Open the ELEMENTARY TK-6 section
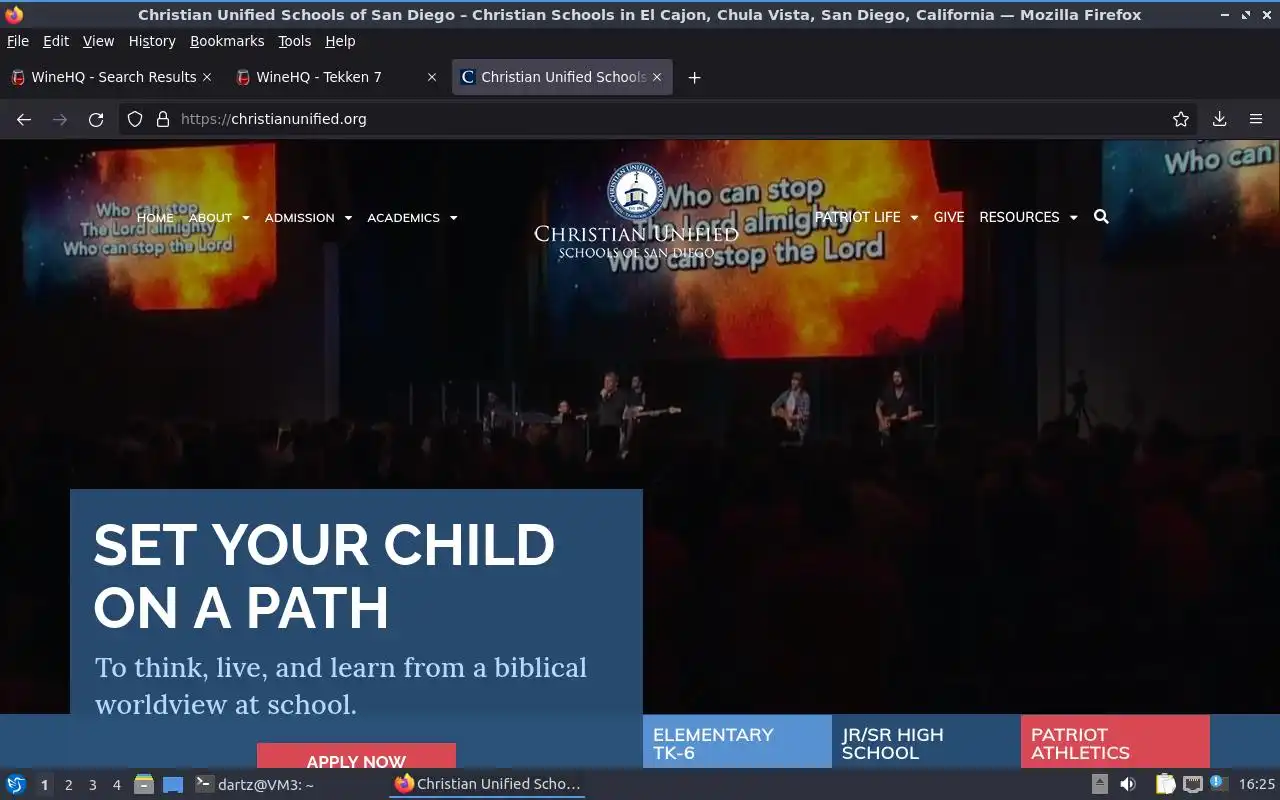This screenshot has width=1280, height=800. click(x=737, y=742)
